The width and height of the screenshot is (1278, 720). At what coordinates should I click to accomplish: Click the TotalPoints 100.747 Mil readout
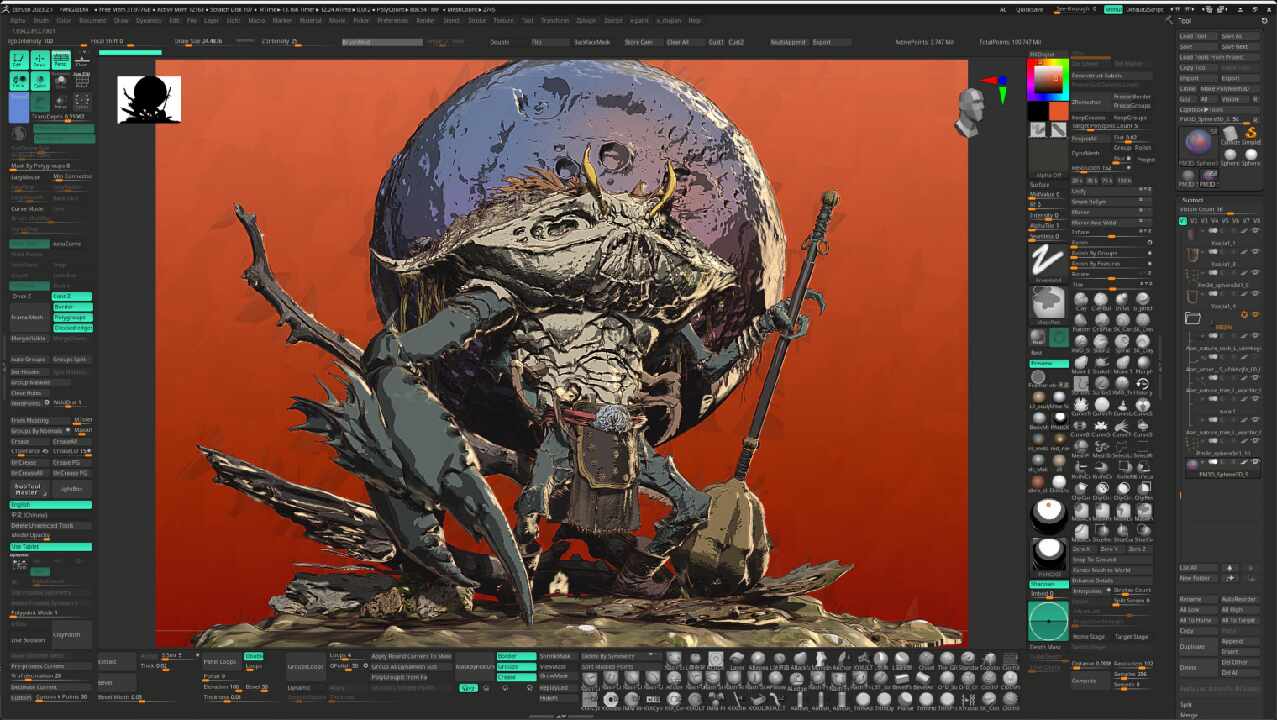(1012, 42)
